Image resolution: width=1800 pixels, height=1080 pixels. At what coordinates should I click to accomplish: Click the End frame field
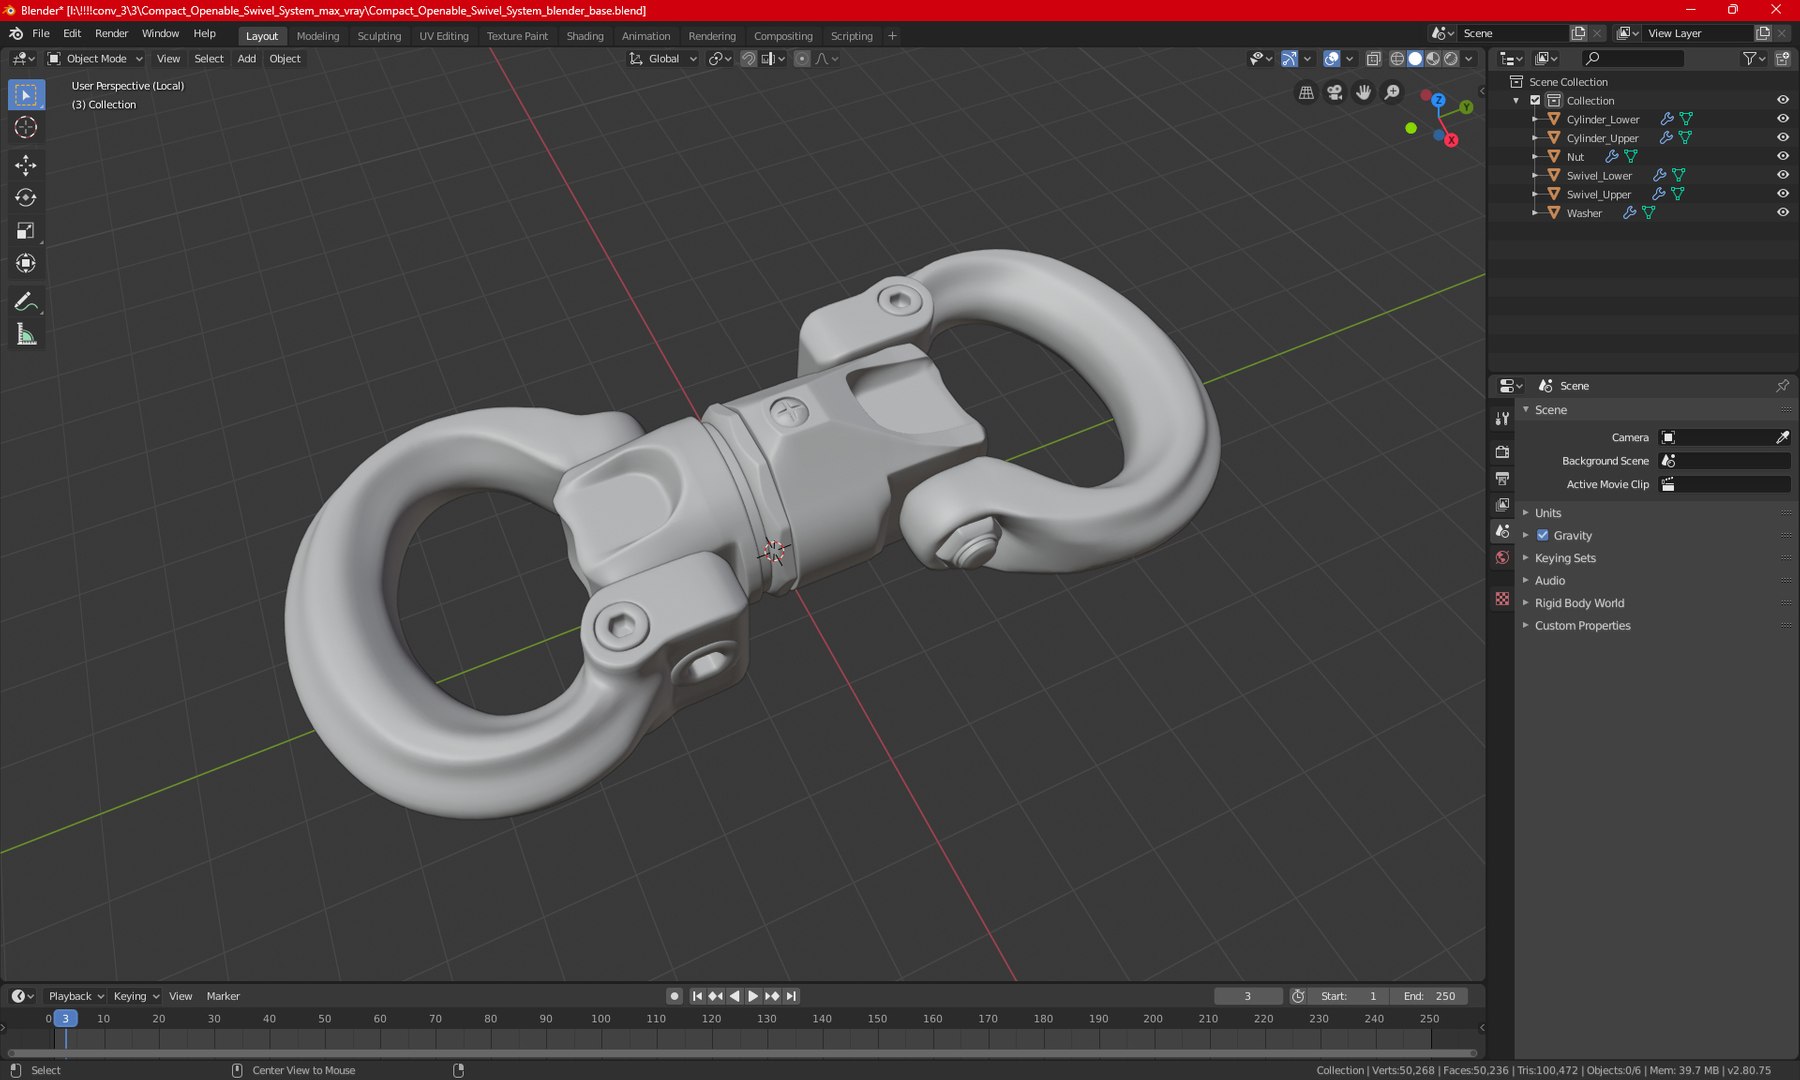click(x=1429, y=996)
